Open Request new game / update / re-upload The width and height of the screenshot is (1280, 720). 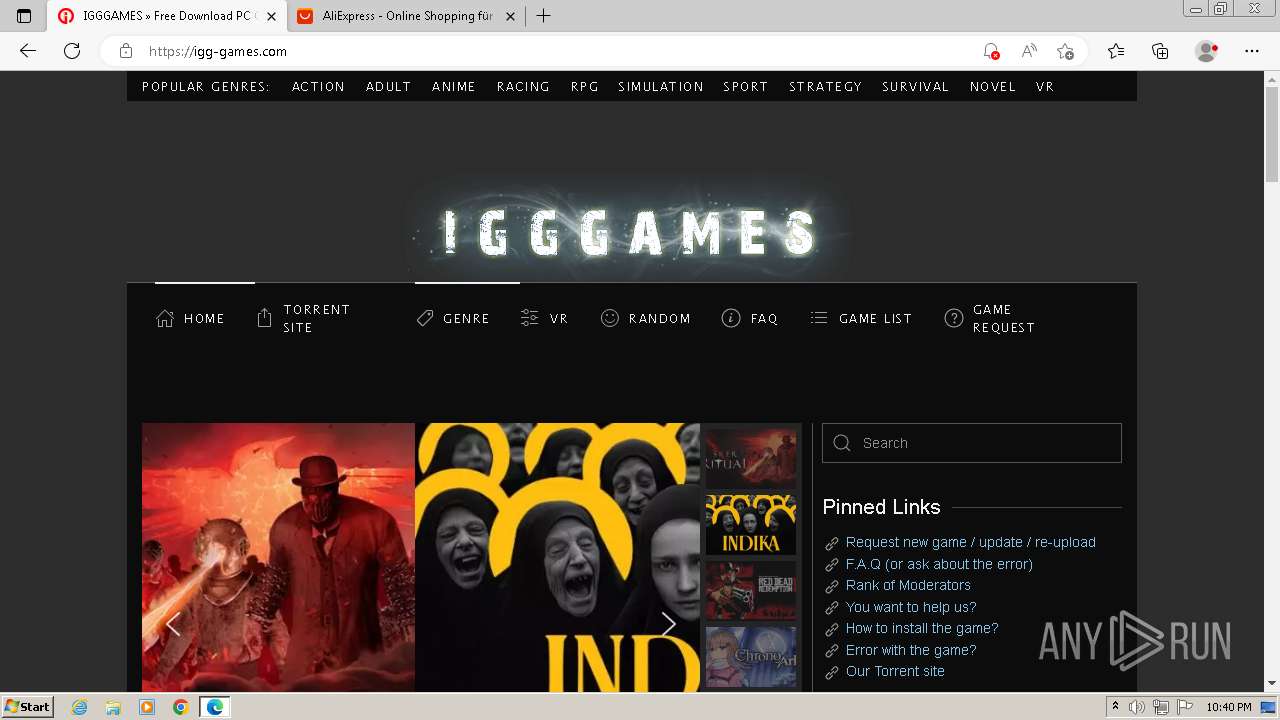970,542
